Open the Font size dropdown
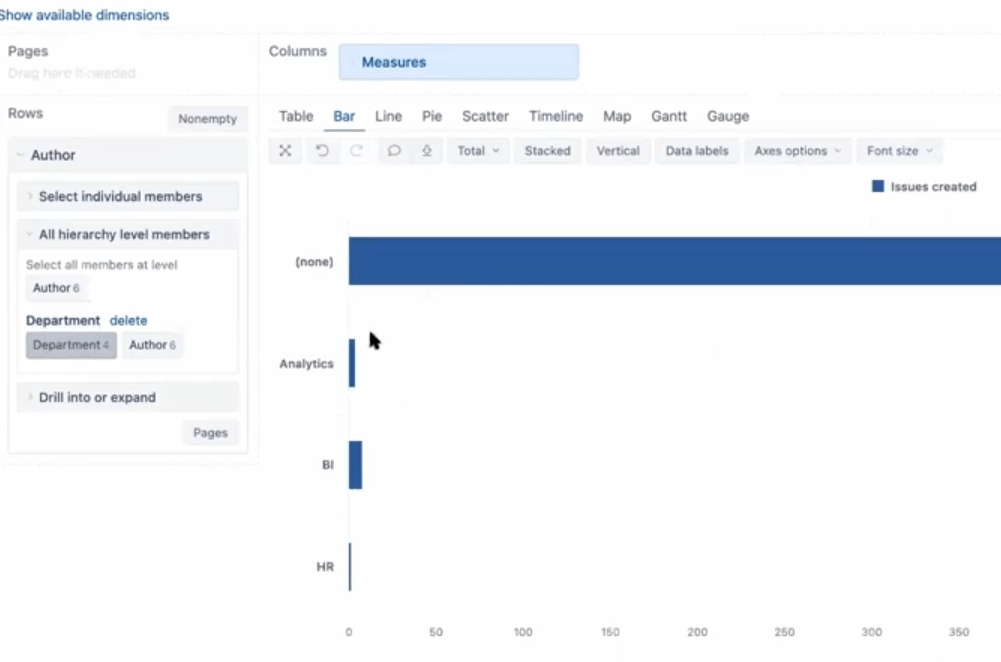Screen dimensions: 1001x662 click(x=899, y=151)
